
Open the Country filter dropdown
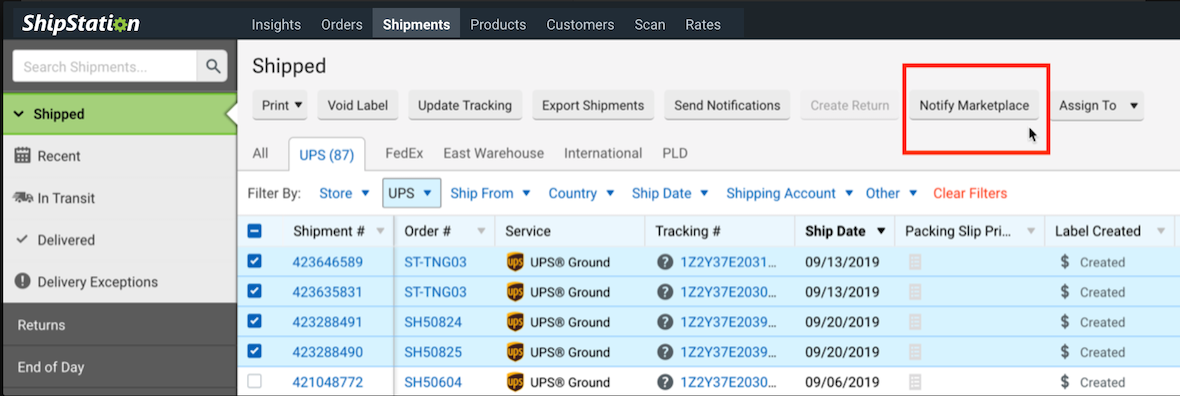(581, 193)
